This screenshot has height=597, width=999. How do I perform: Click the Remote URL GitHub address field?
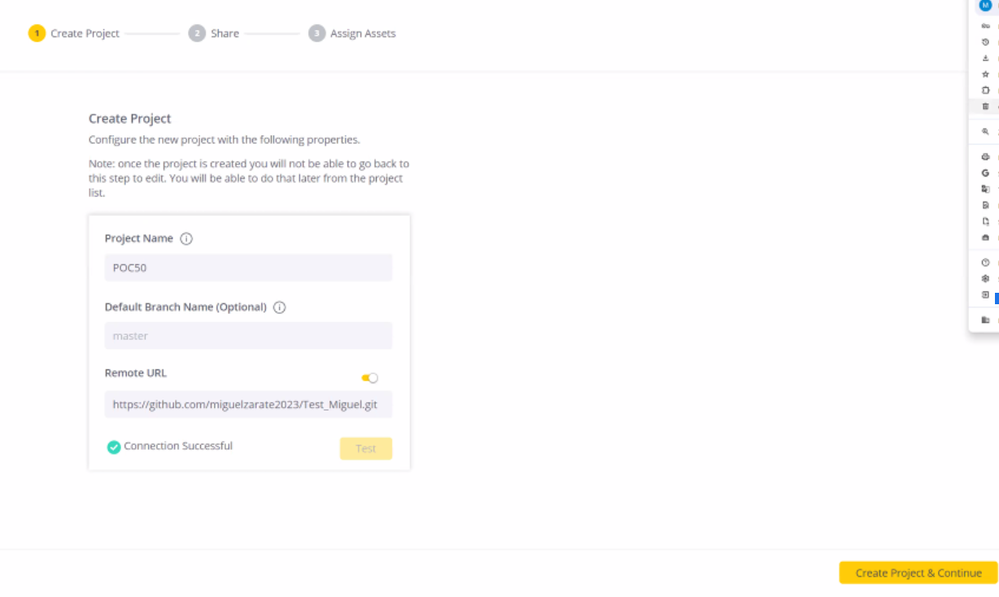[248, 404]
